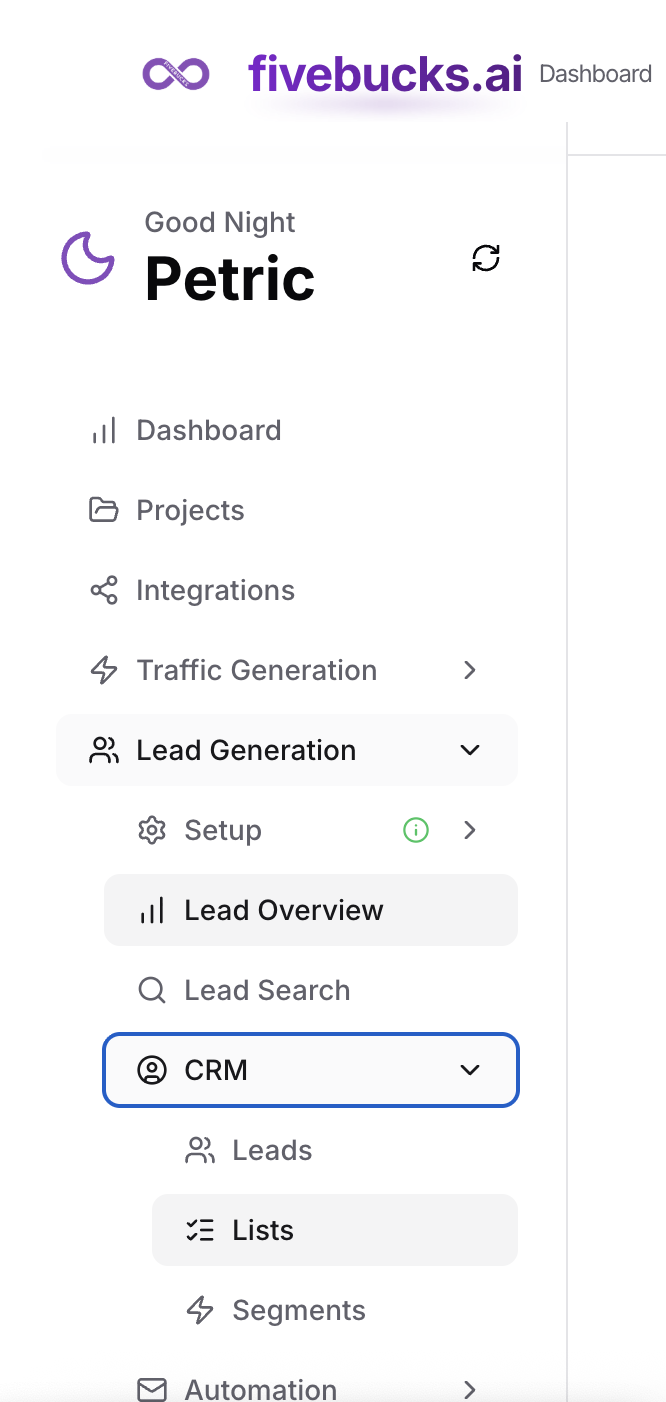Expand the Automation menu arrow

tap(470, 1389)
